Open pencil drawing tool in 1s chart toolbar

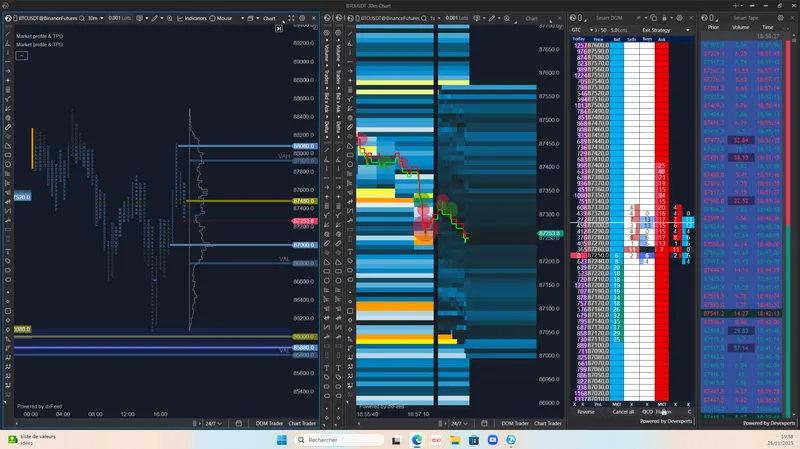[491, 18]
